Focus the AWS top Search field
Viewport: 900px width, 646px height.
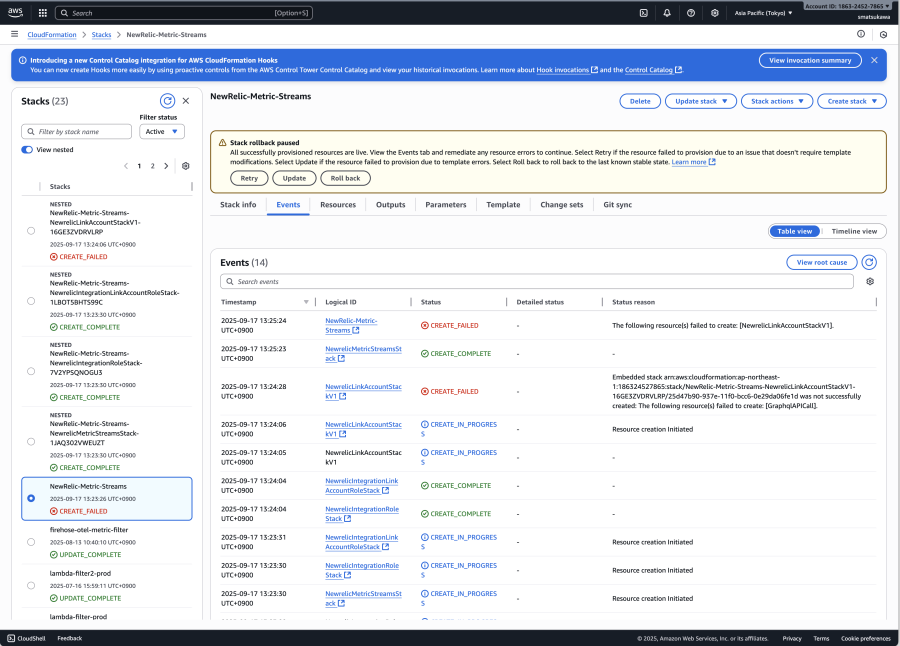[x=184, y=13]
